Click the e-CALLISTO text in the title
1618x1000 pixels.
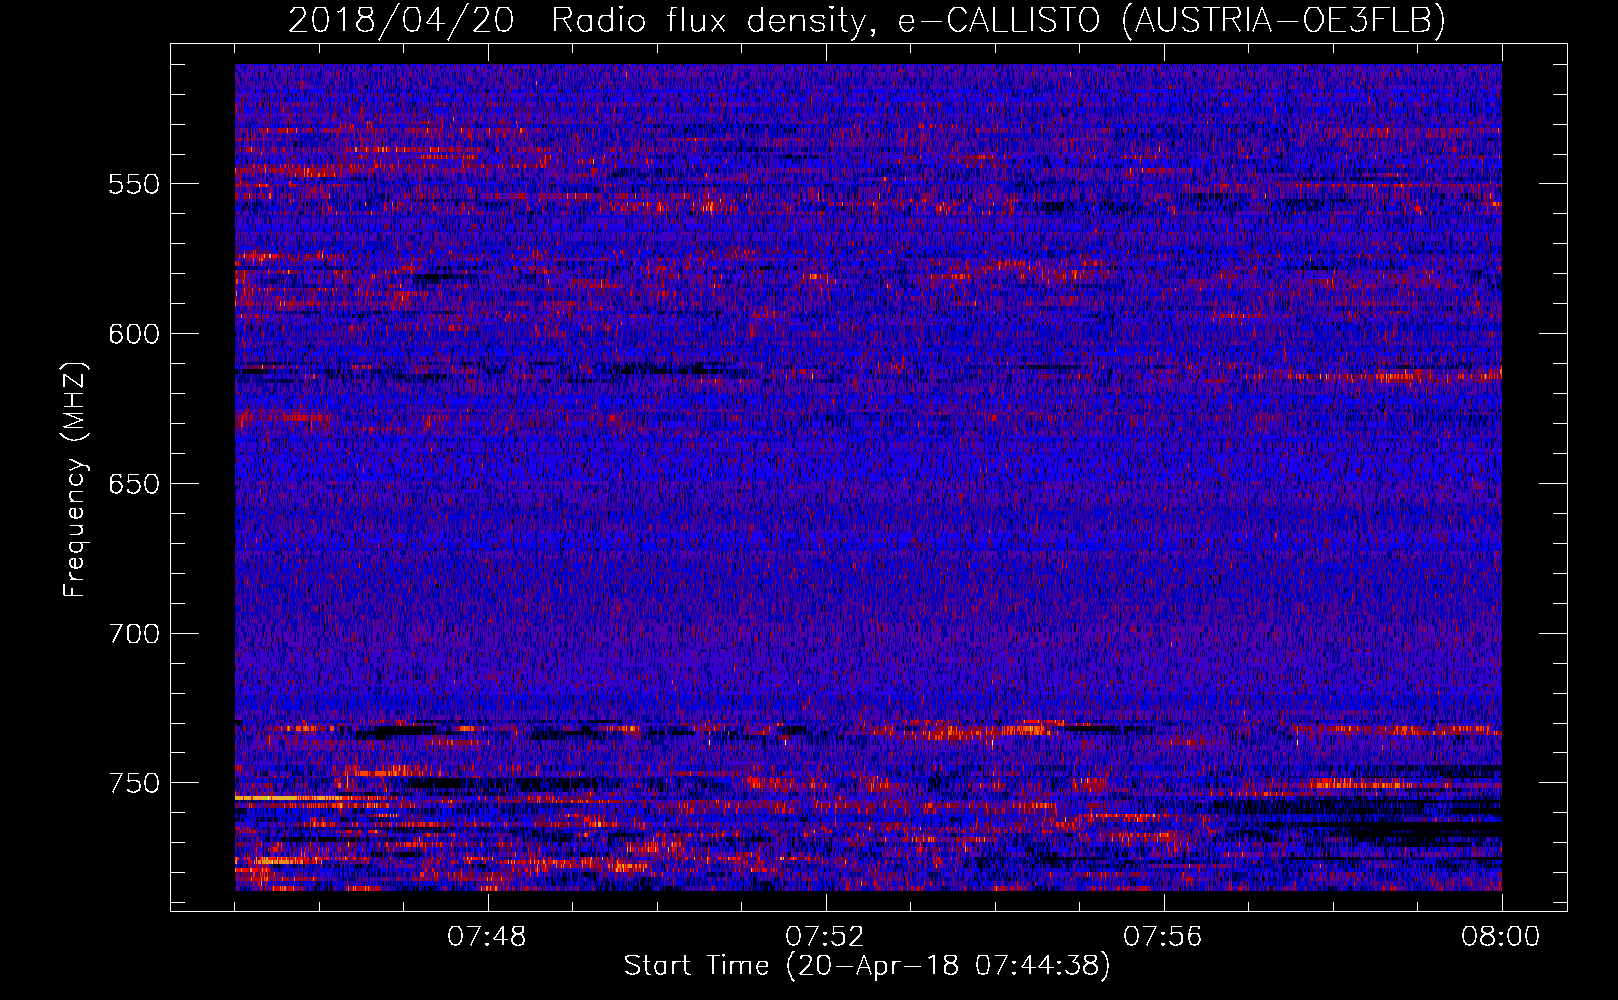click(997, 20)
